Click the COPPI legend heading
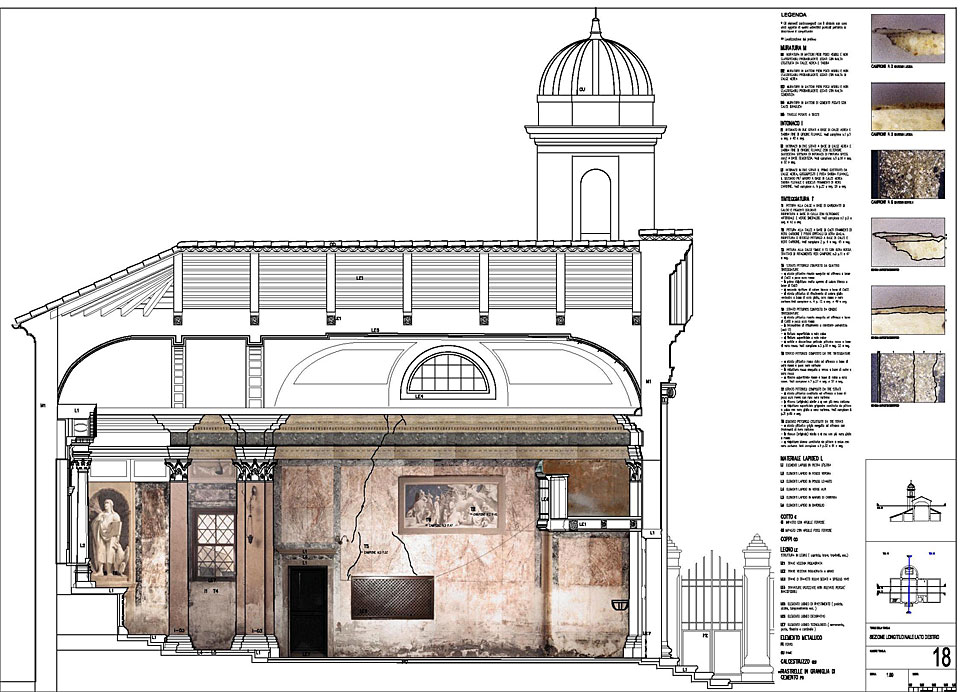The height and width of the screenshot is (692, 960). [790, 538]
